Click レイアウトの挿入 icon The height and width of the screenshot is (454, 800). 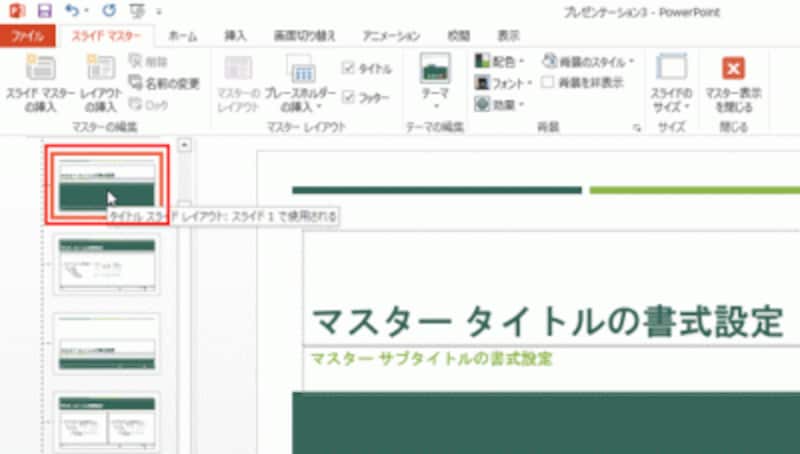click(x=102, y=83)
